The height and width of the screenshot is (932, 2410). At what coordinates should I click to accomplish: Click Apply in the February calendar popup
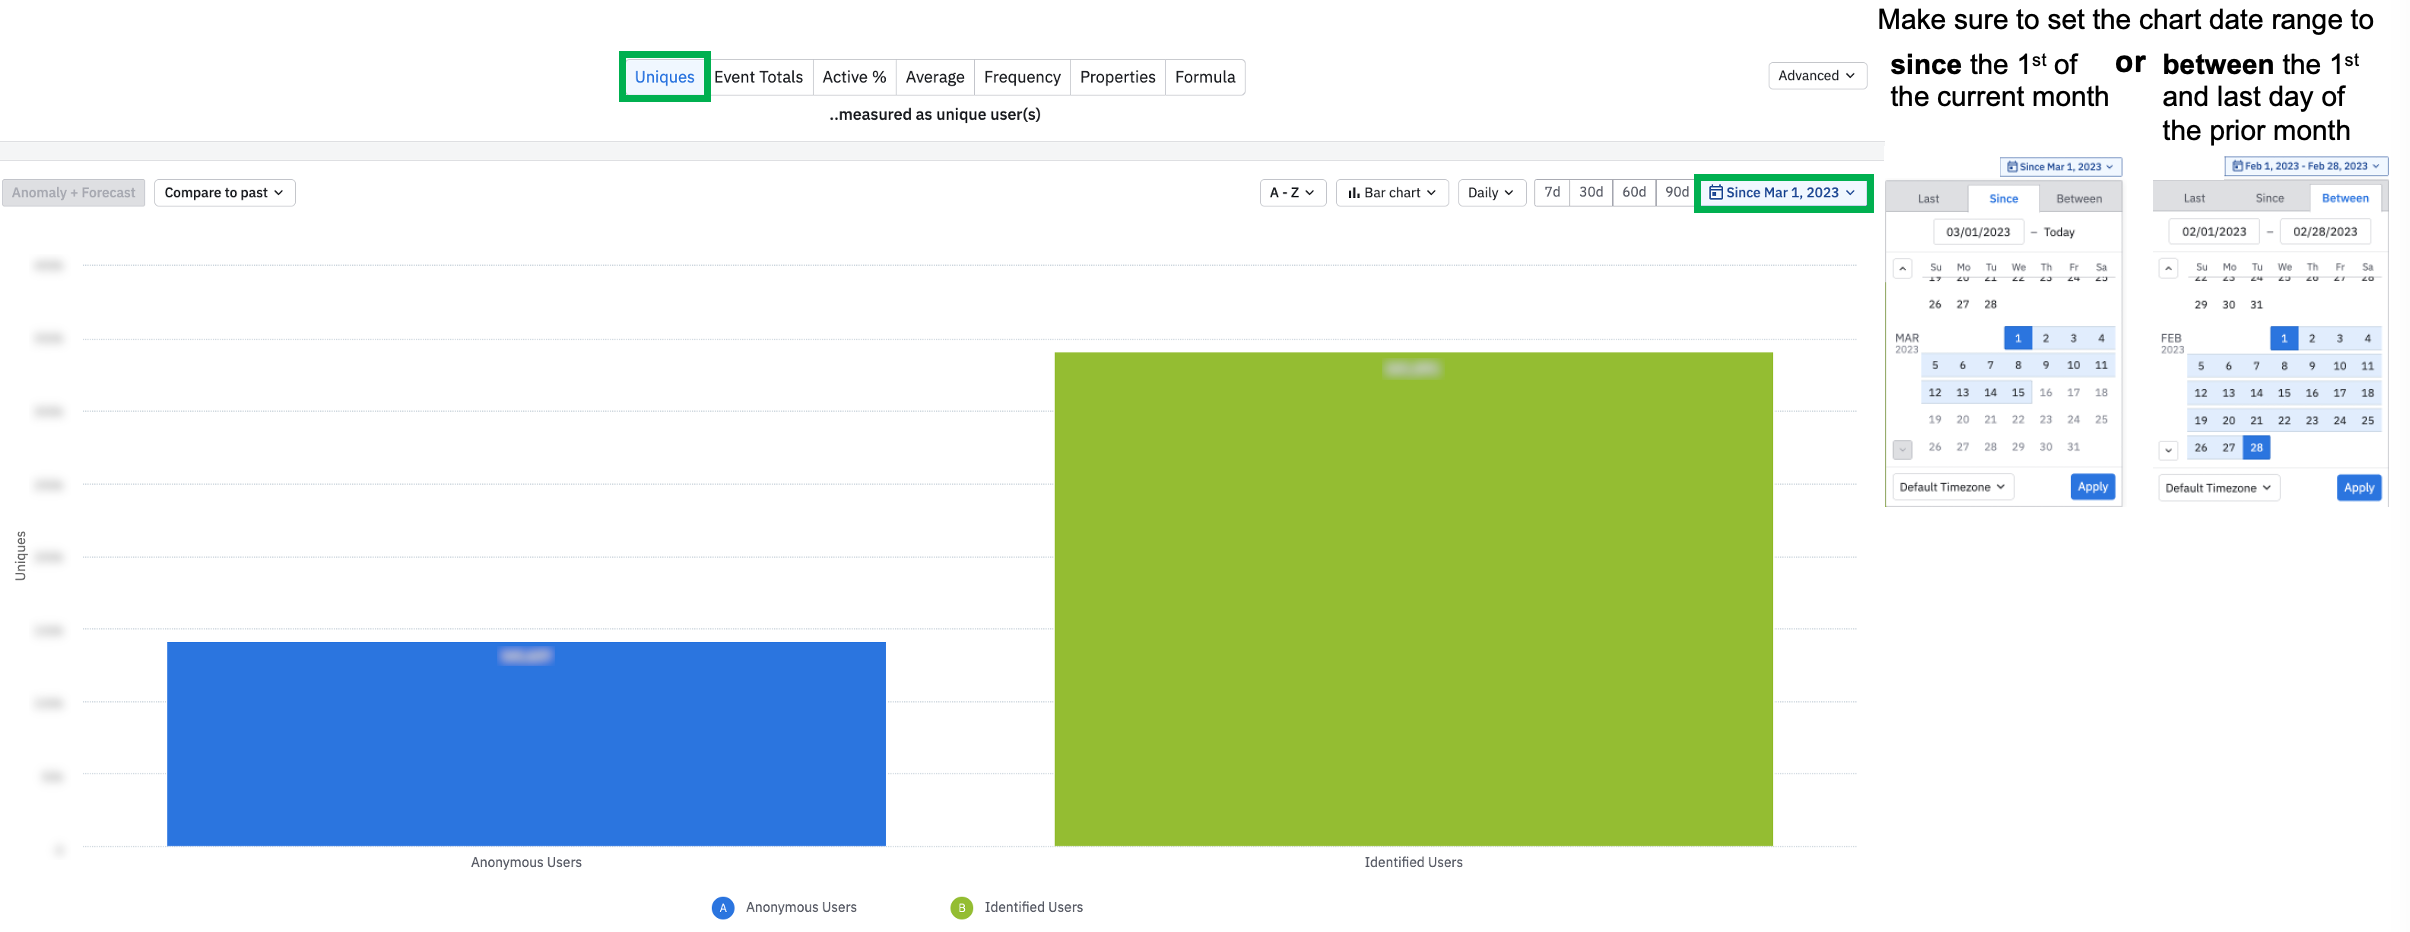pos(2359,488)
